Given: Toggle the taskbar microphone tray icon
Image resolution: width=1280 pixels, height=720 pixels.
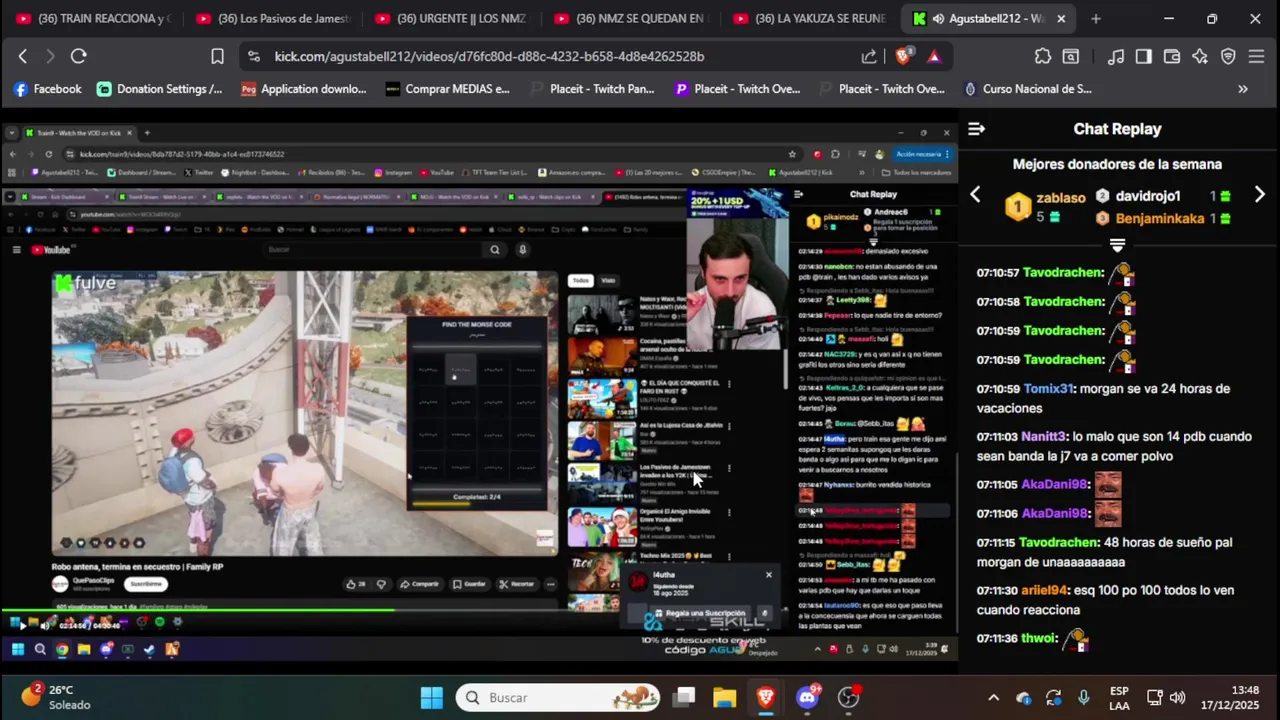Looking at the screenshot, I should coord(1084,698).
